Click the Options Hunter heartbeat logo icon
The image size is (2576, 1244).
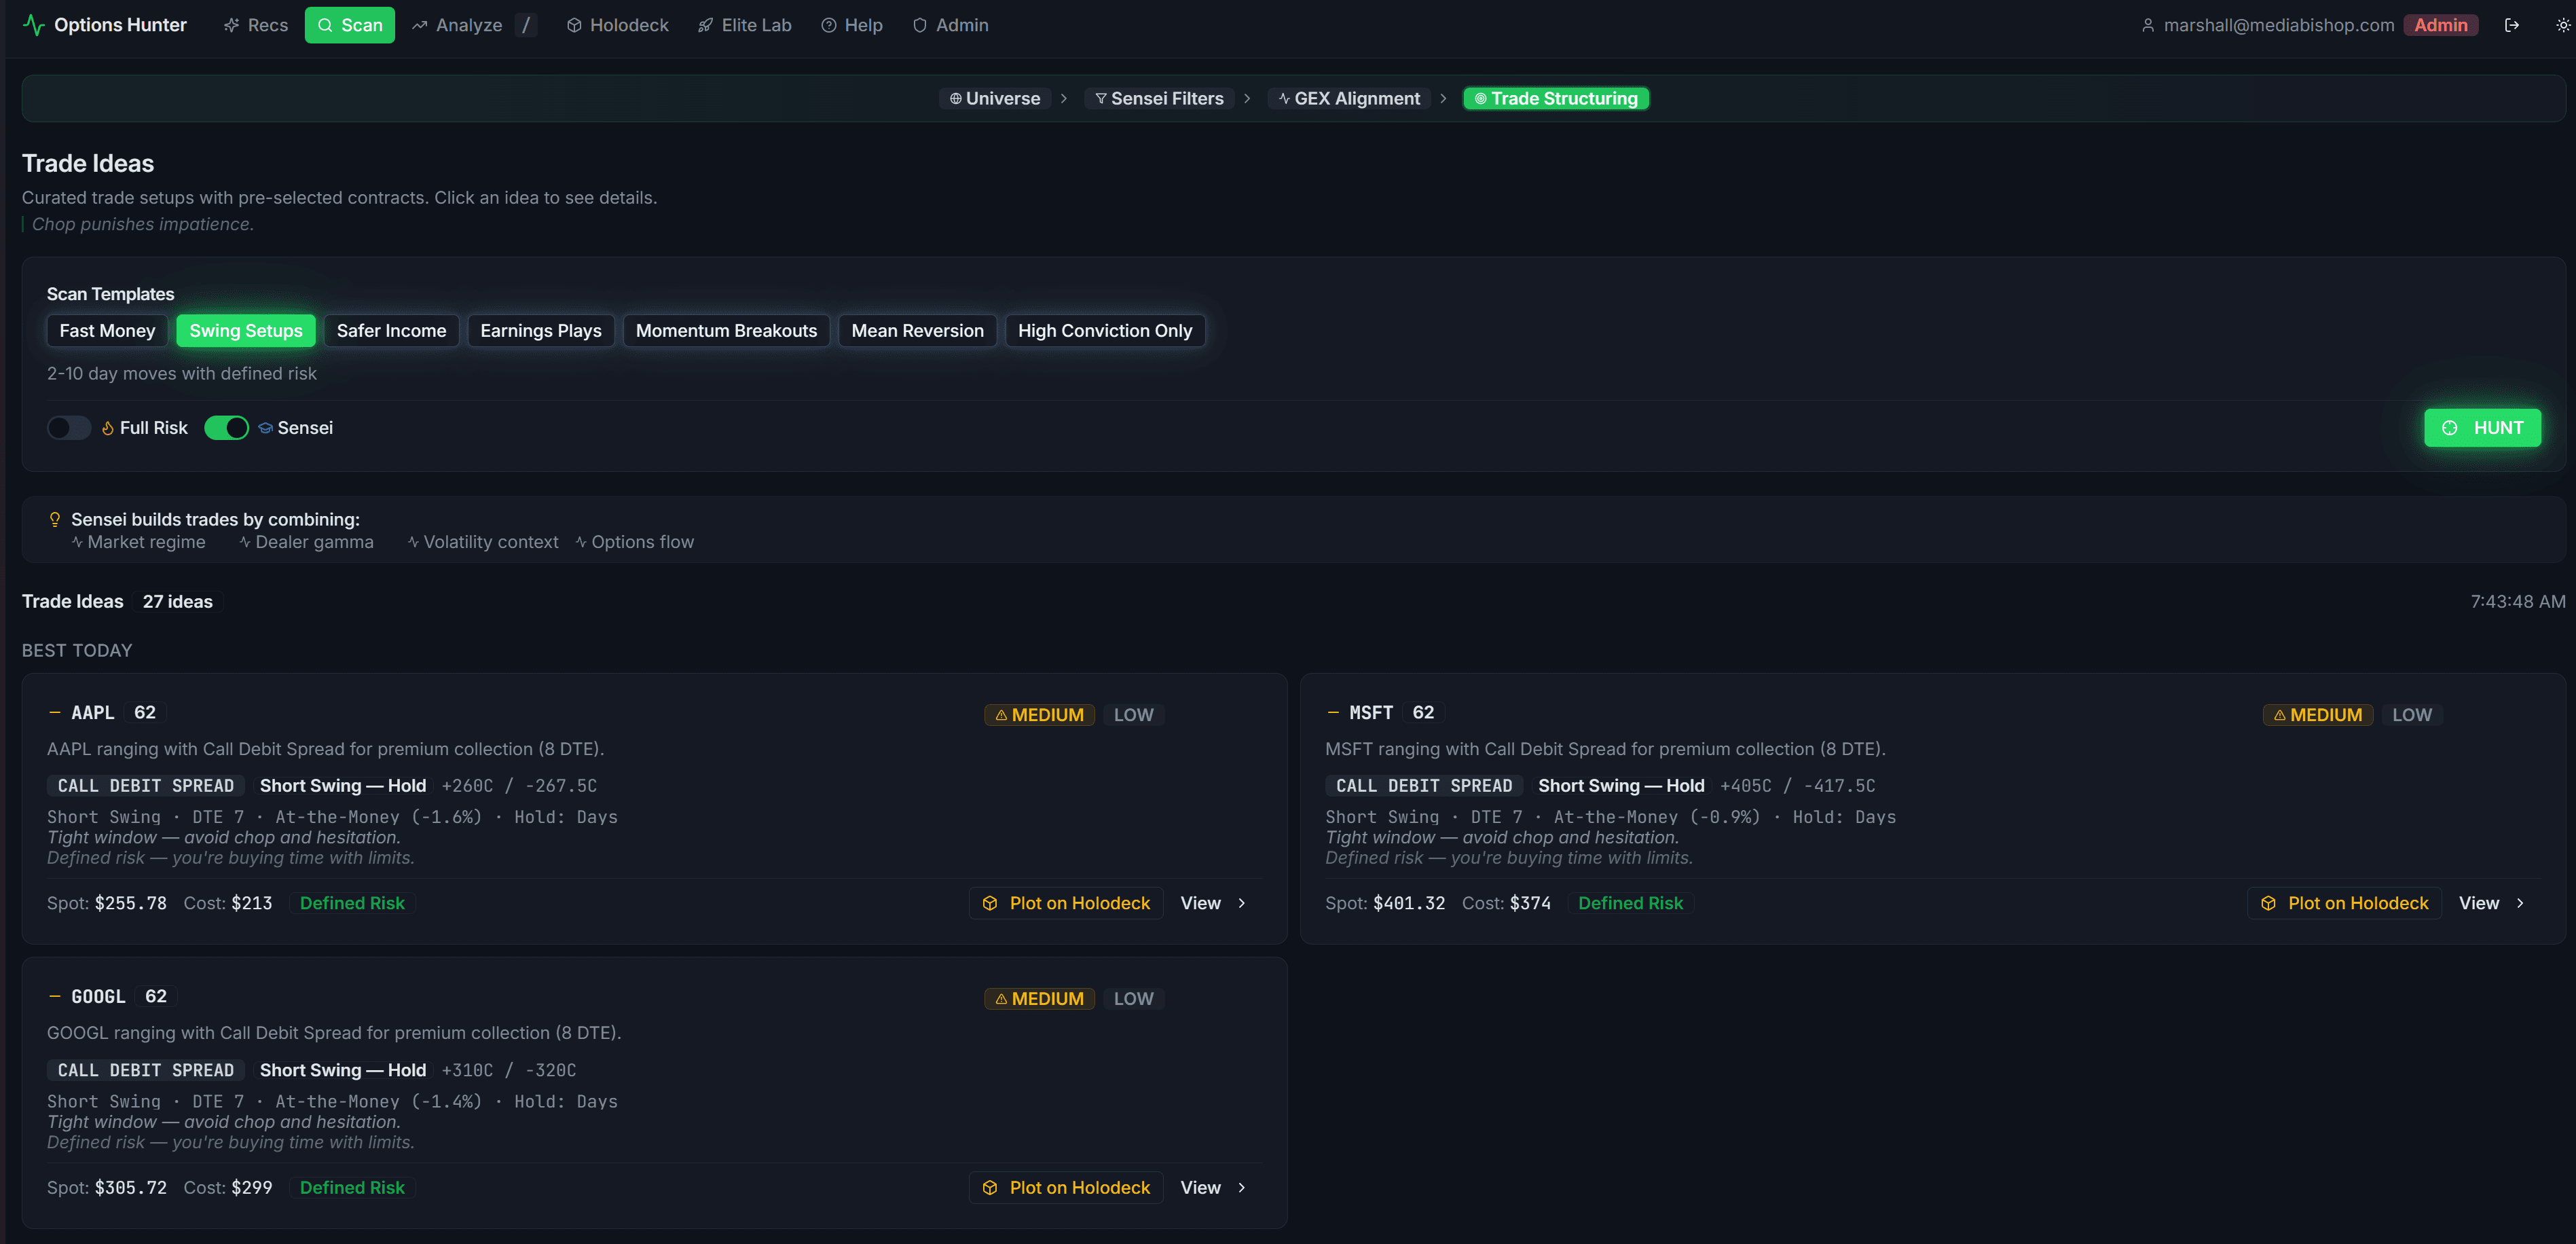click(x=34, y=25)
